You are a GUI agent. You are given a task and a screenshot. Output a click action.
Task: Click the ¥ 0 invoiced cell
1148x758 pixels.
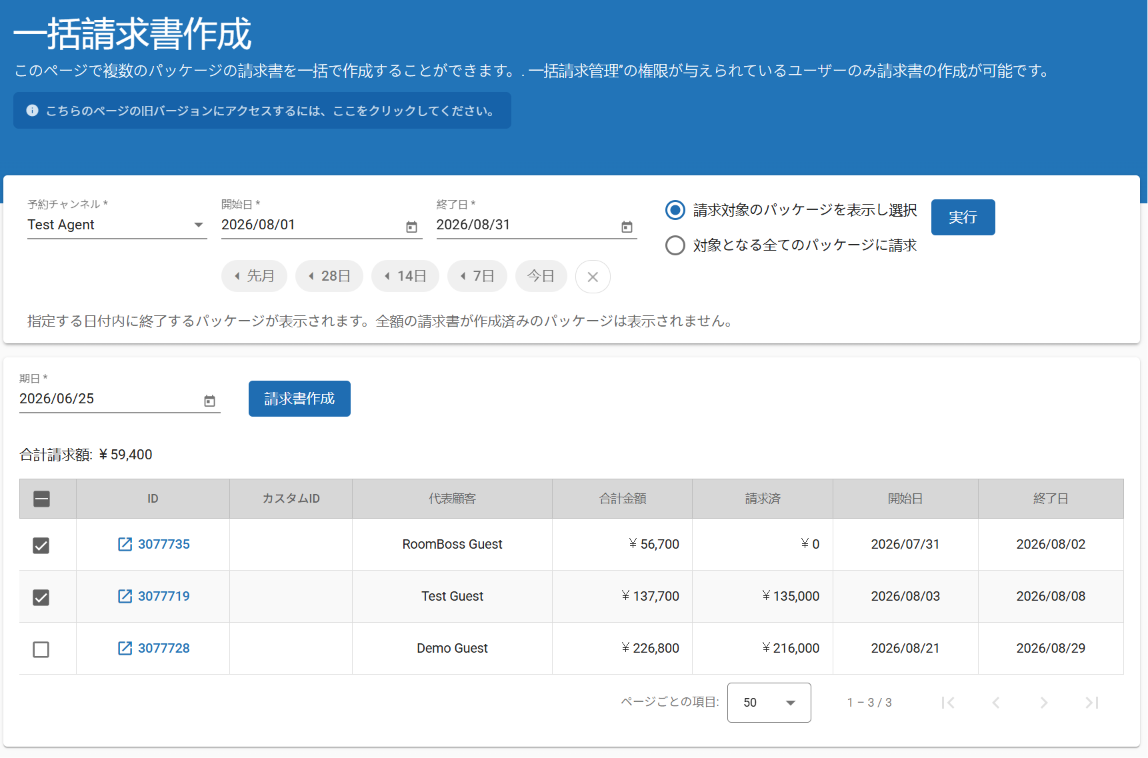(763, 544)
